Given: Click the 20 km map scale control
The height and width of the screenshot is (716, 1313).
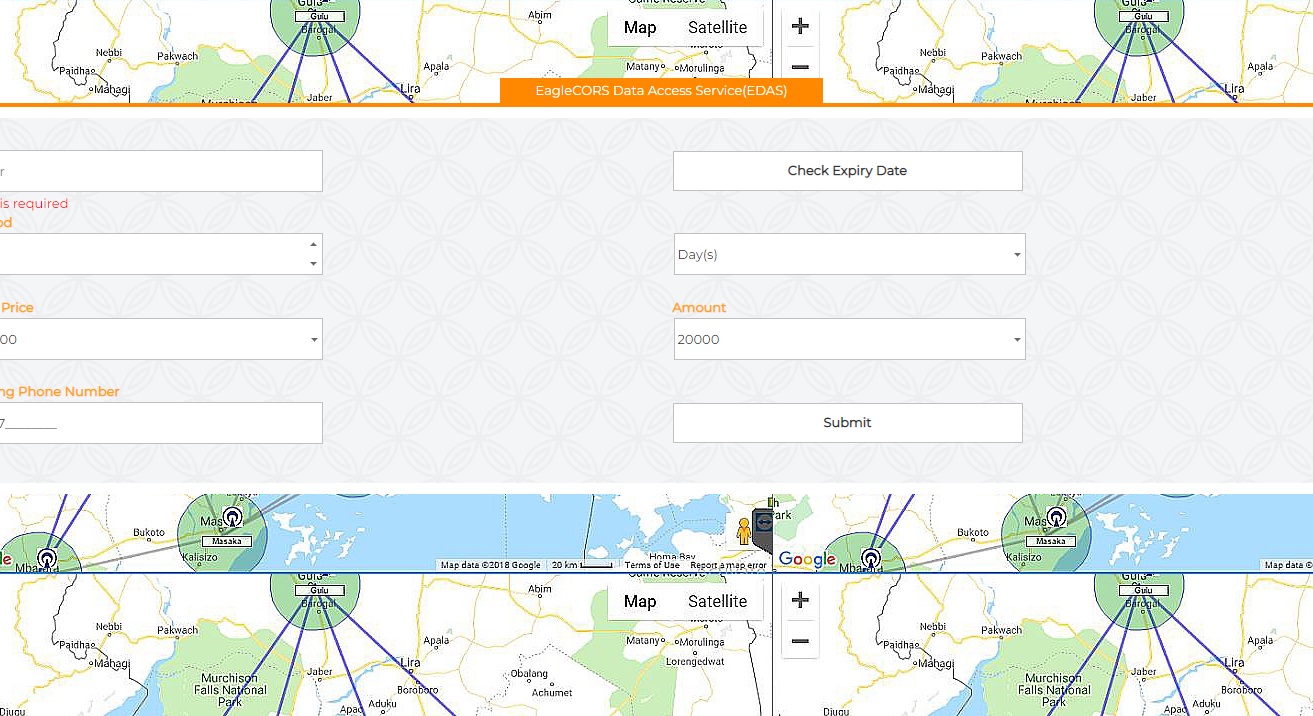Looking at the screenshot, I should (x=582, y=565).
